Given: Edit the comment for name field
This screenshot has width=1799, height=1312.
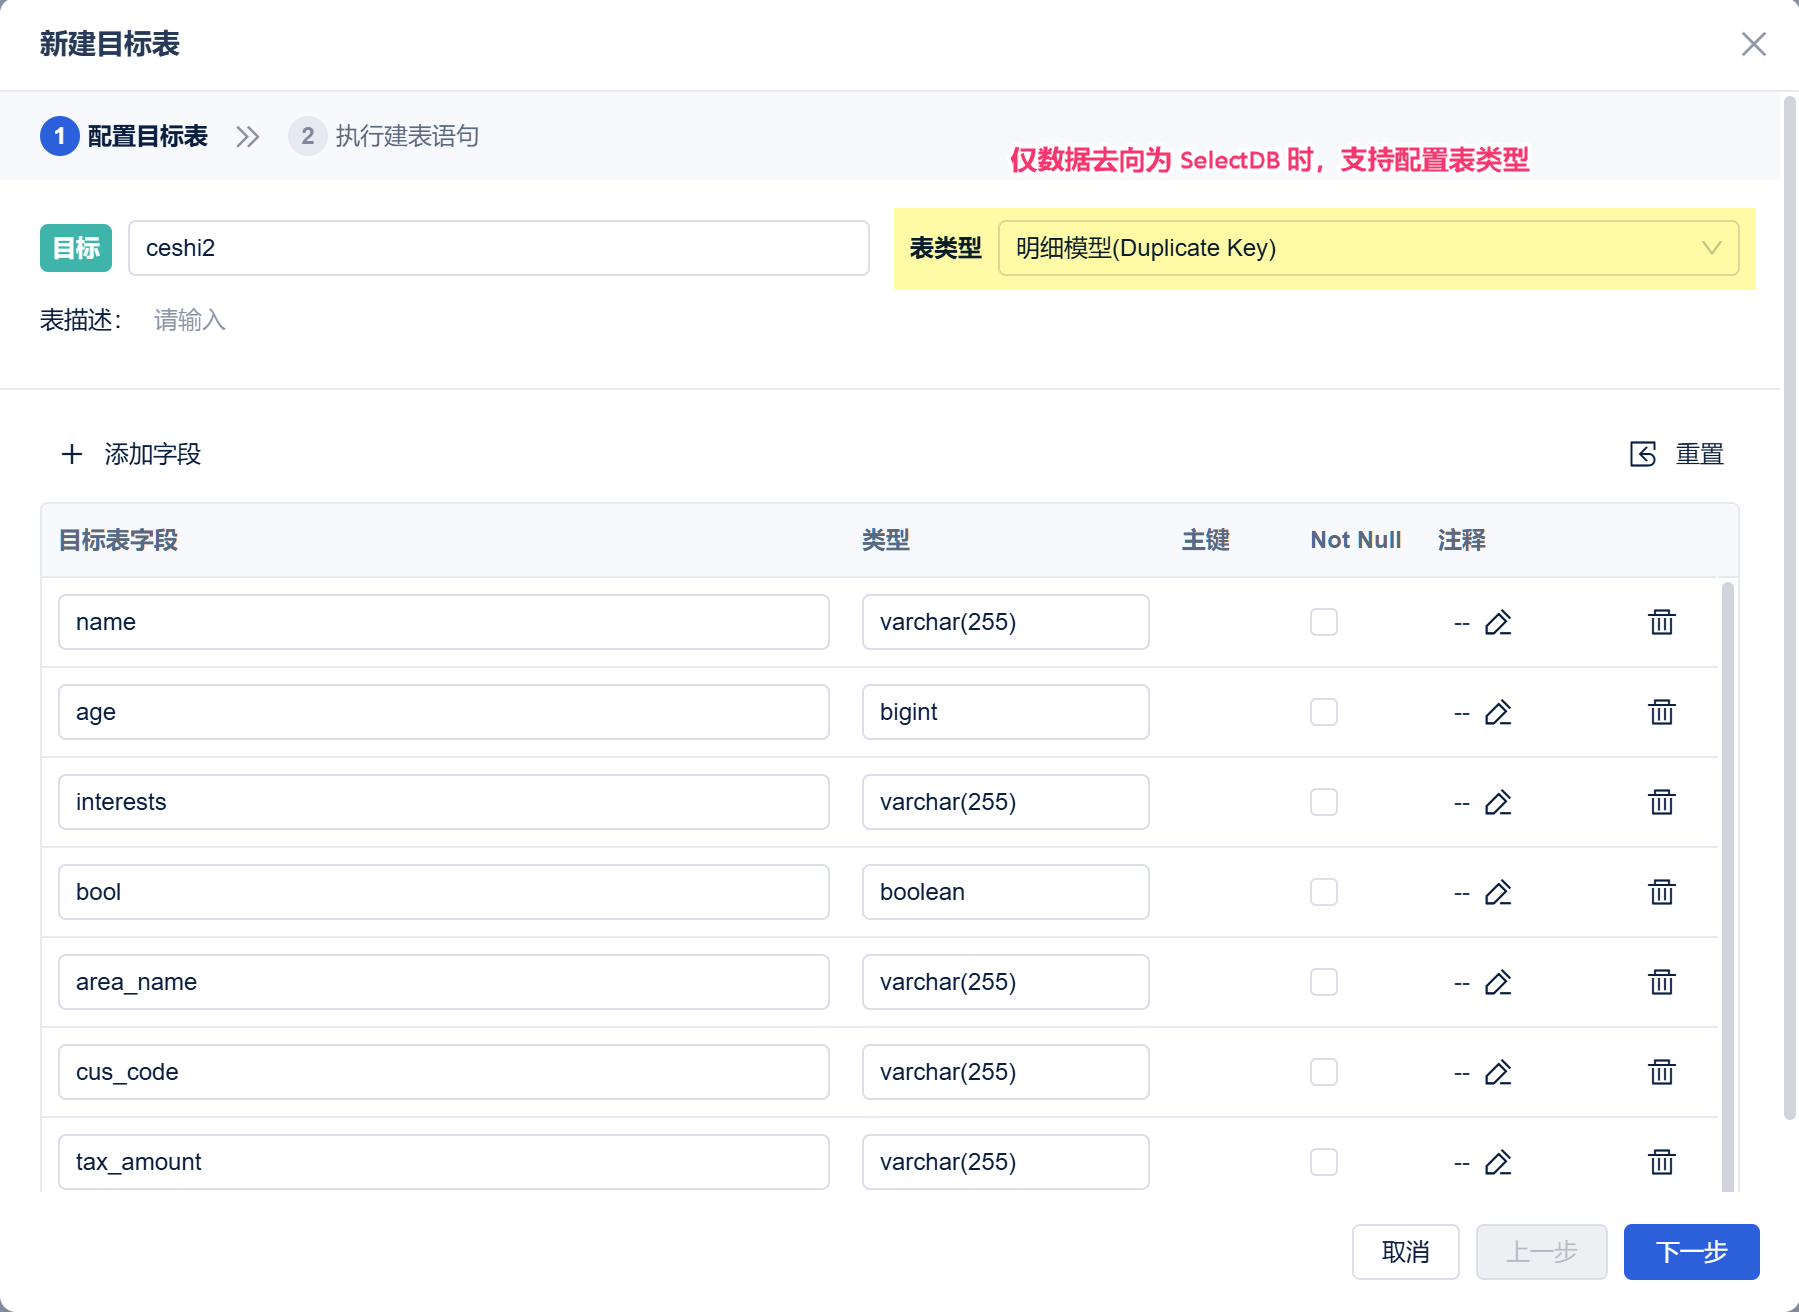Looking at the screenshot, I should pos(1498,623).
